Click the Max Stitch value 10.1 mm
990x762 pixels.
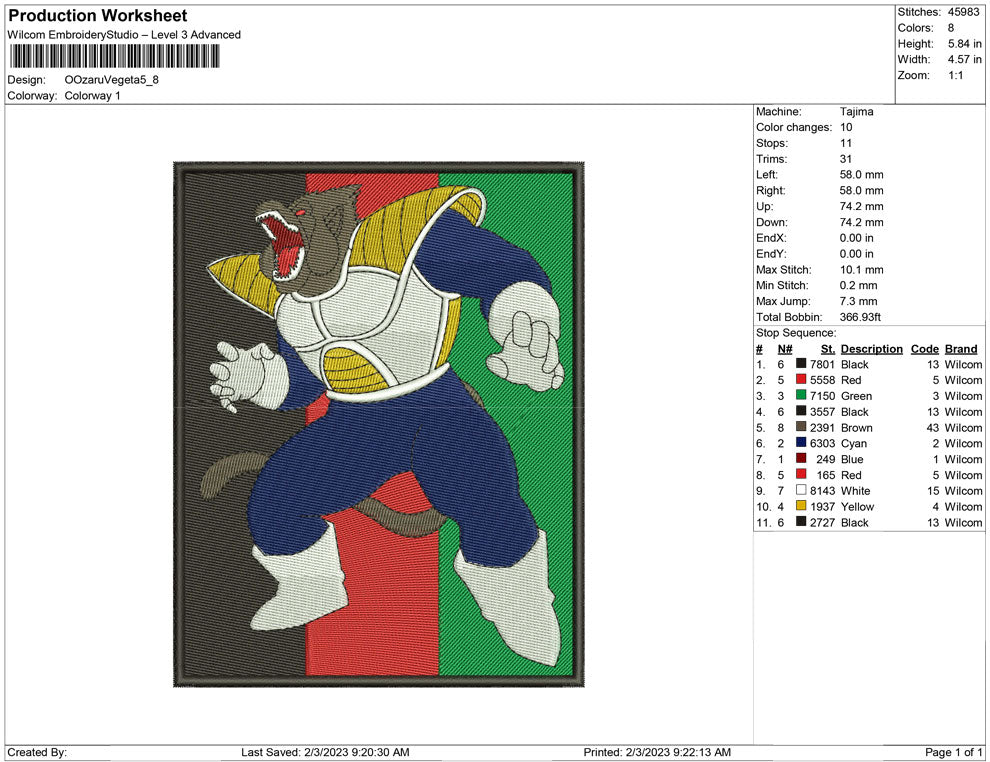point(861,270)
